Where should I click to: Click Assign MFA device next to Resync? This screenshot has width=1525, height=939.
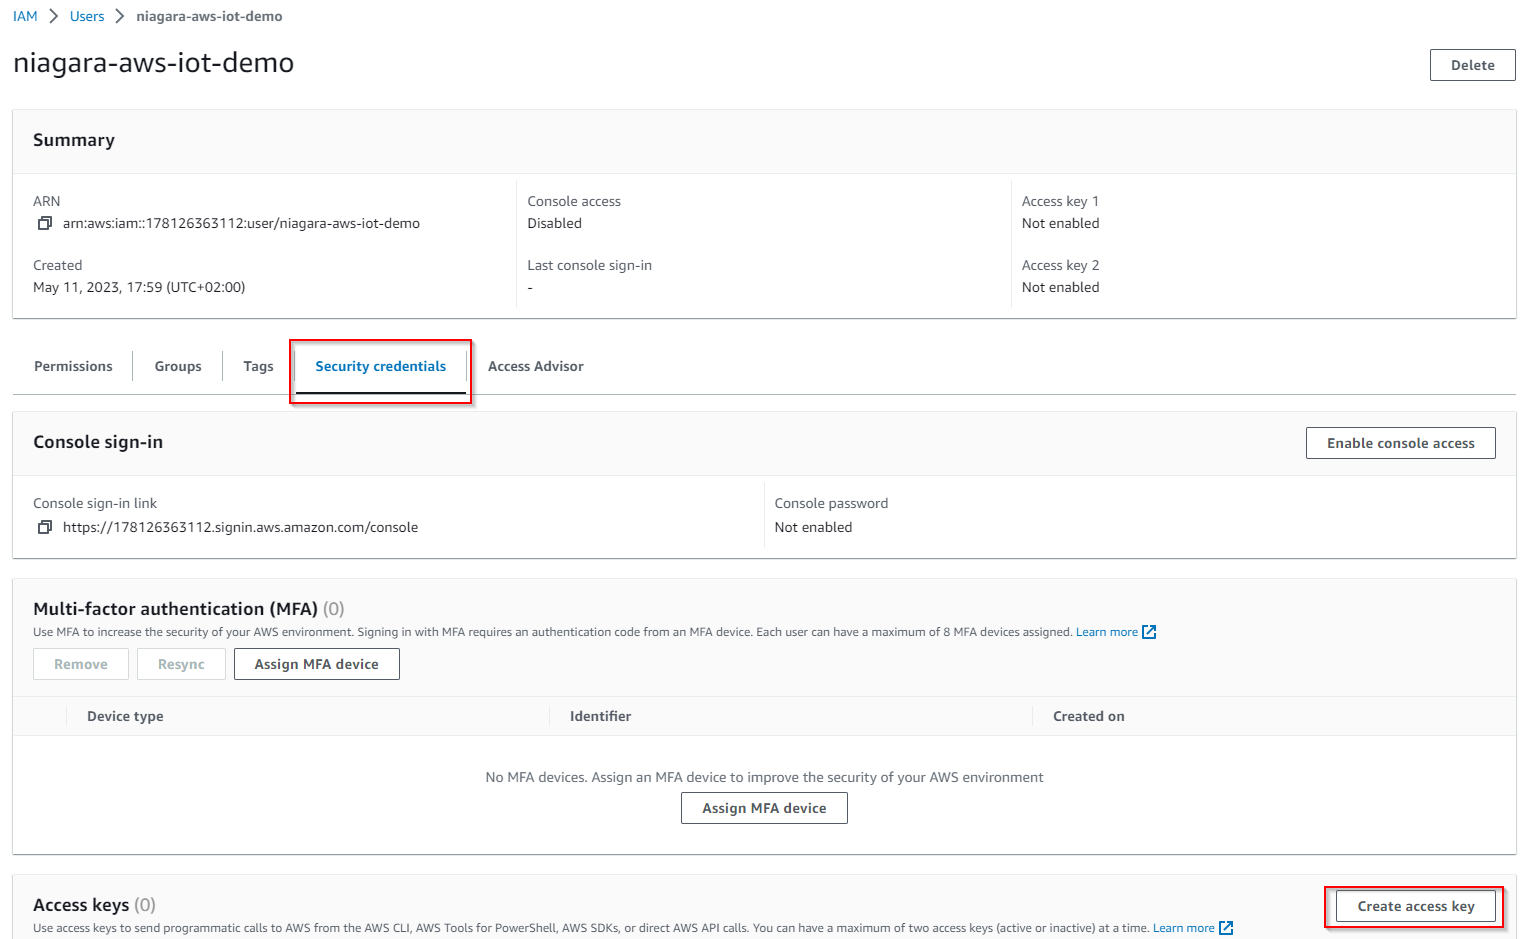point(316,664)
